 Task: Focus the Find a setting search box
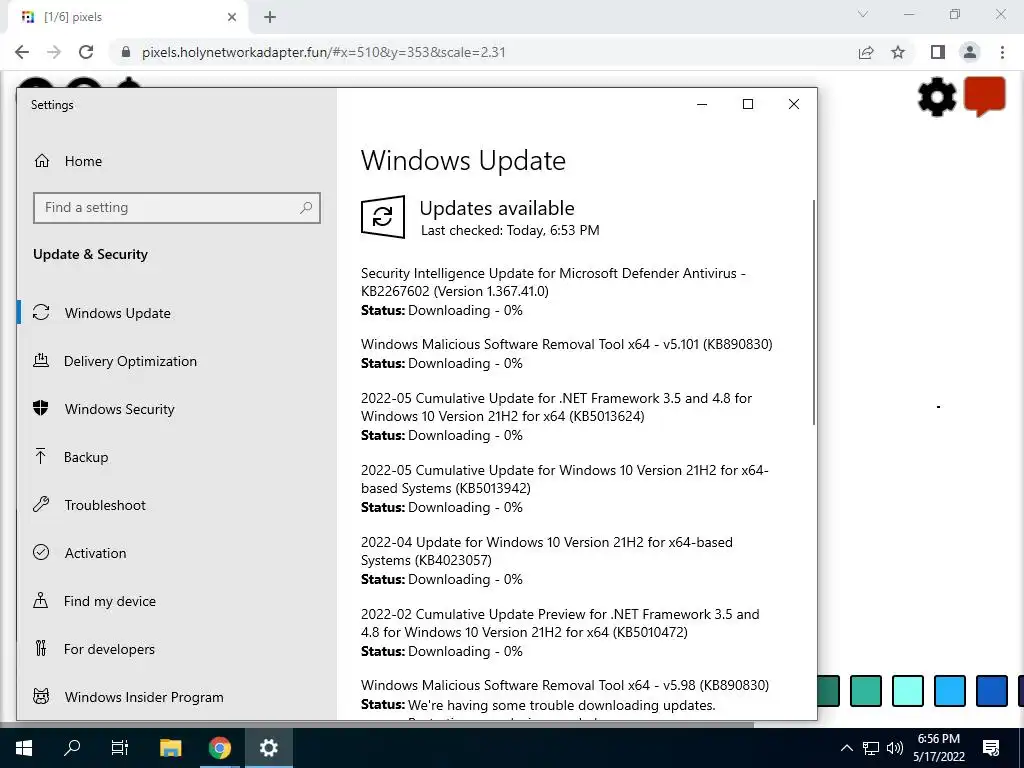pos(176,208)
